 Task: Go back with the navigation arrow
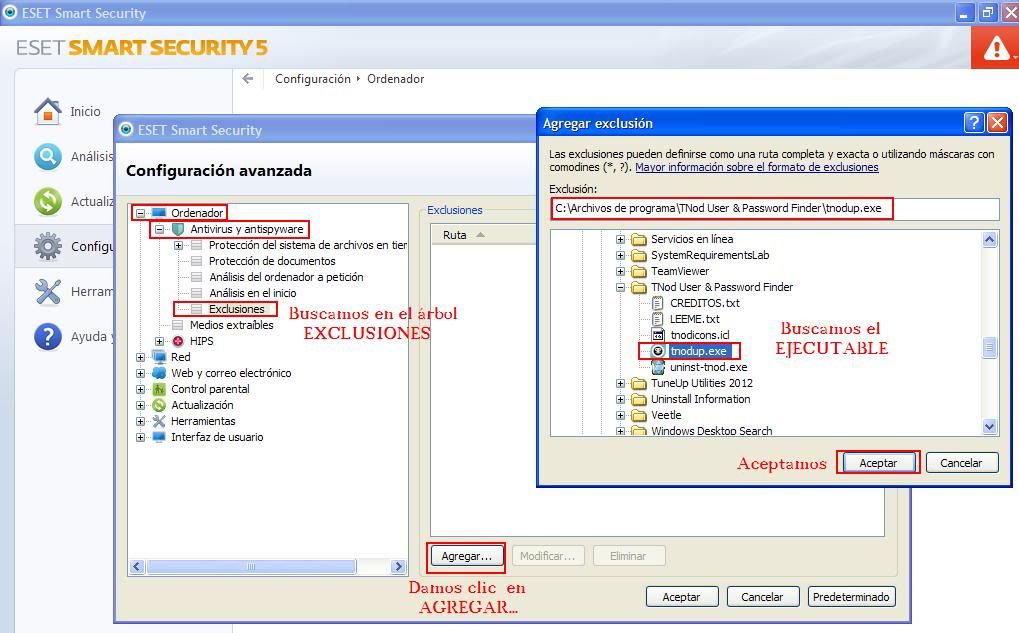(248, 79)
